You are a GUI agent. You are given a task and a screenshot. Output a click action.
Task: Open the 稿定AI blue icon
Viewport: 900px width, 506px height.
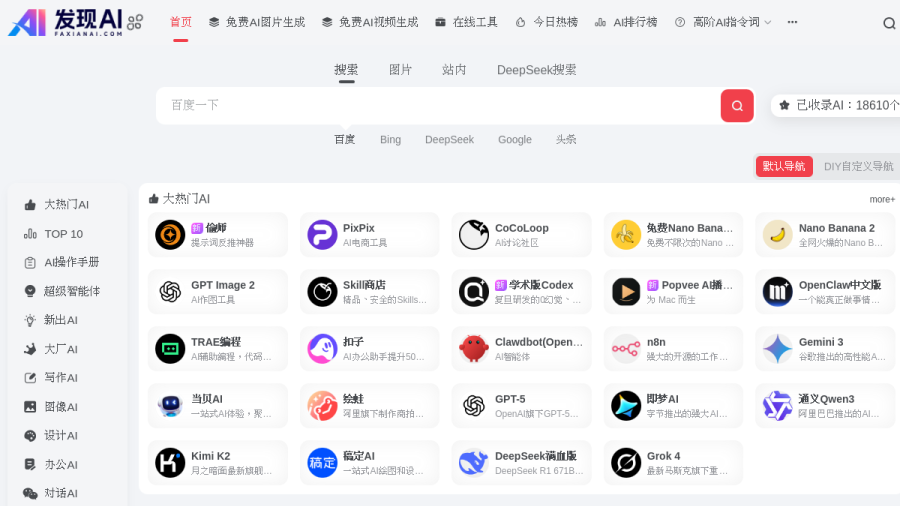(322, 462)
